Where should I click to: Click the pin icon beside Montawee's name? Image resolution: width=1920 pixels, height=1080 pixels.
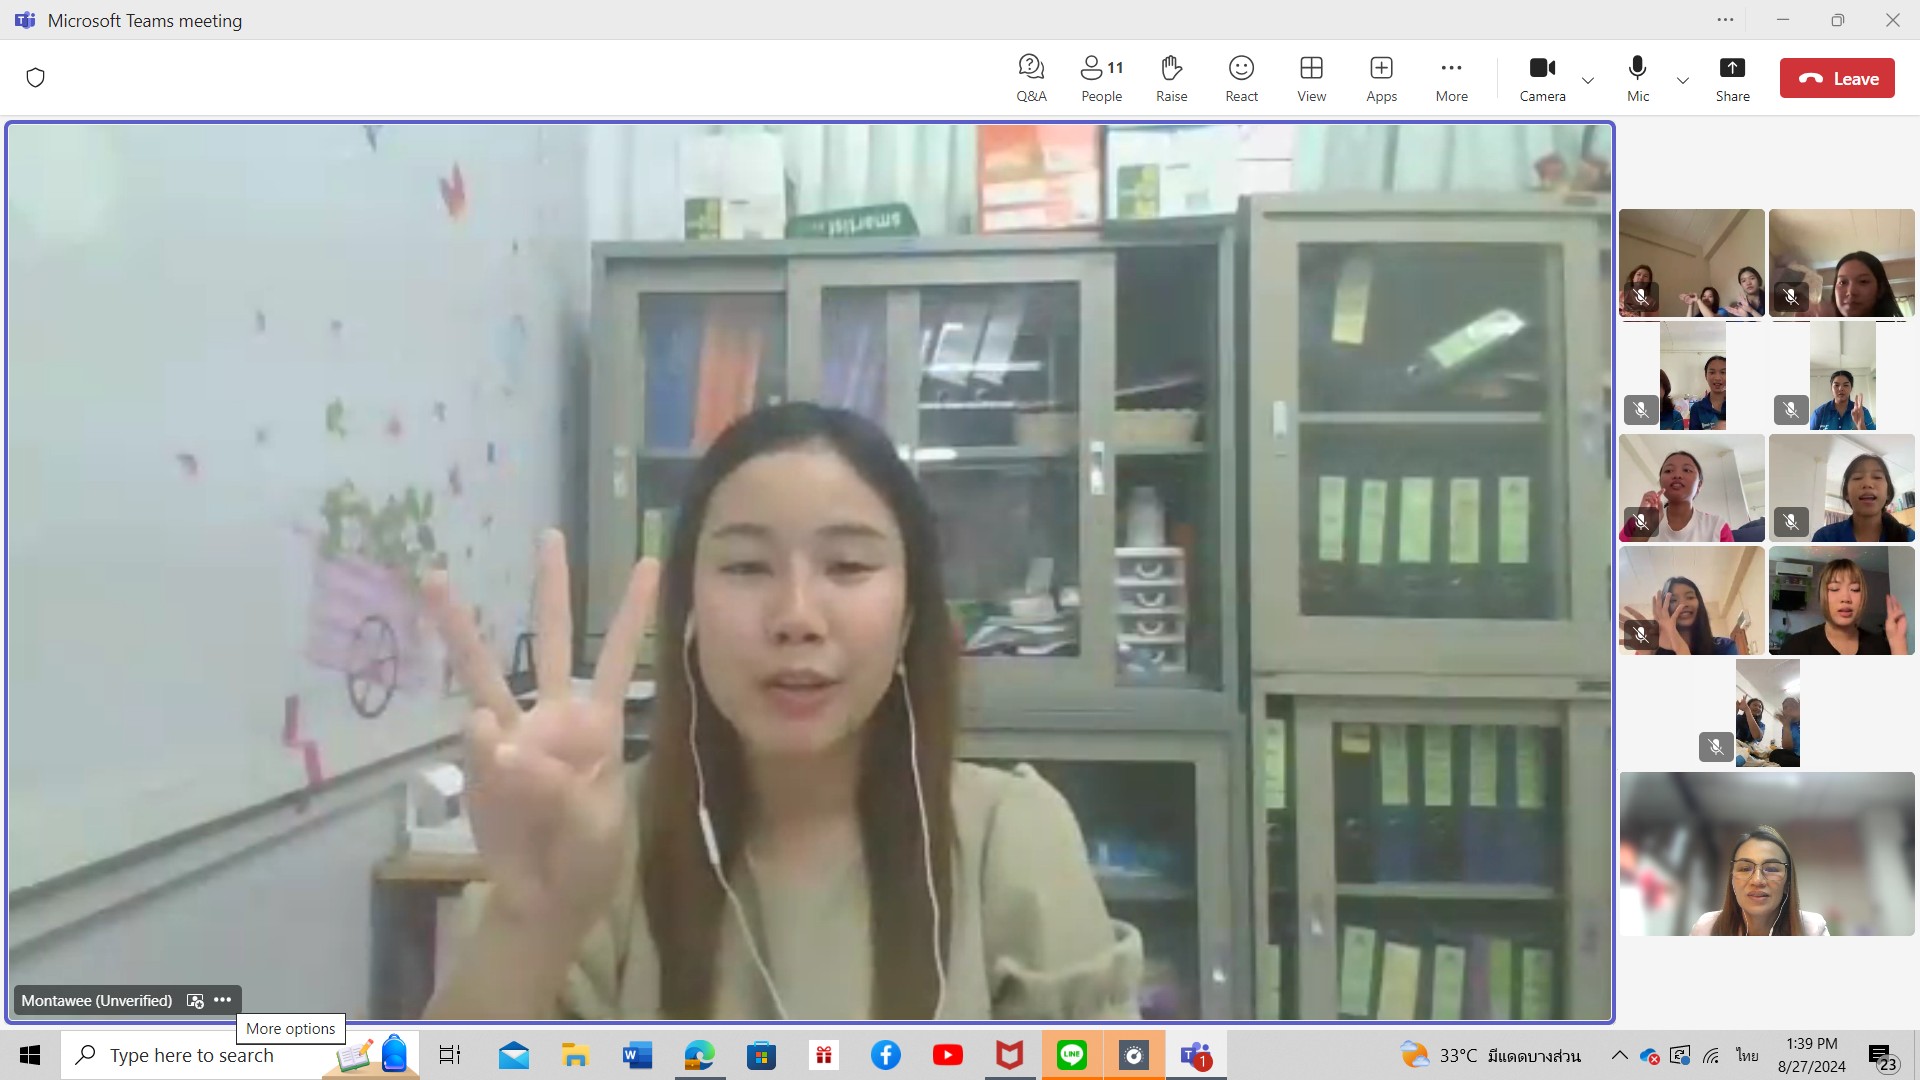pos(195,1000)
